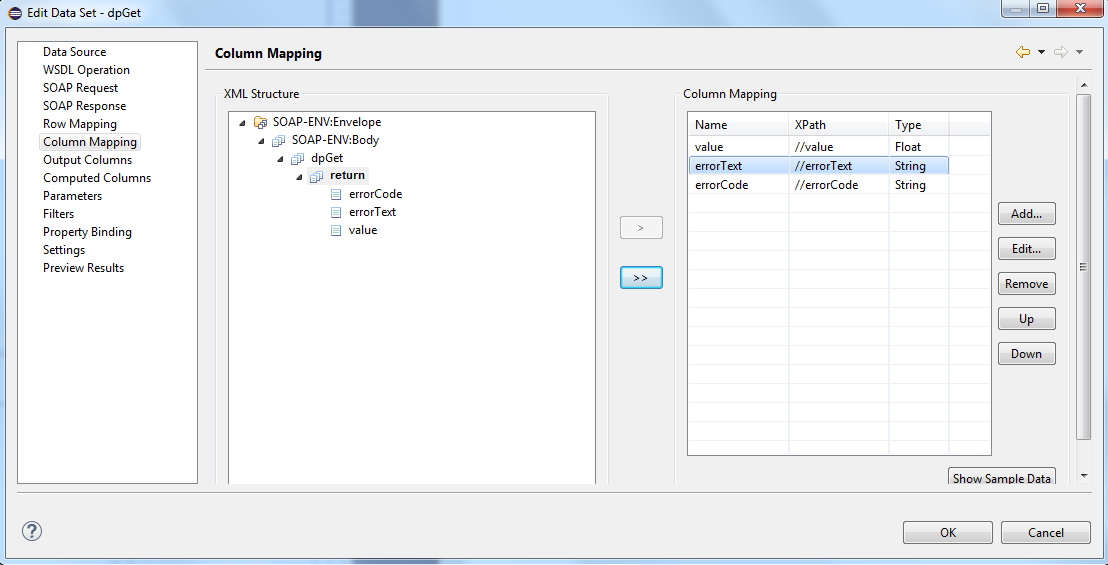The height and width of the screenshot is (565, 1108).
Task: Open the back history dropdown arrow
Action: tap(1041, 52)
